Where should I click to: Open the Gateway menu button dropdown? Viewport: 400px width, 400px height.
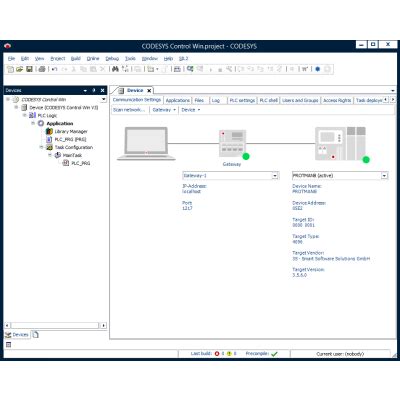click(164, 110)
